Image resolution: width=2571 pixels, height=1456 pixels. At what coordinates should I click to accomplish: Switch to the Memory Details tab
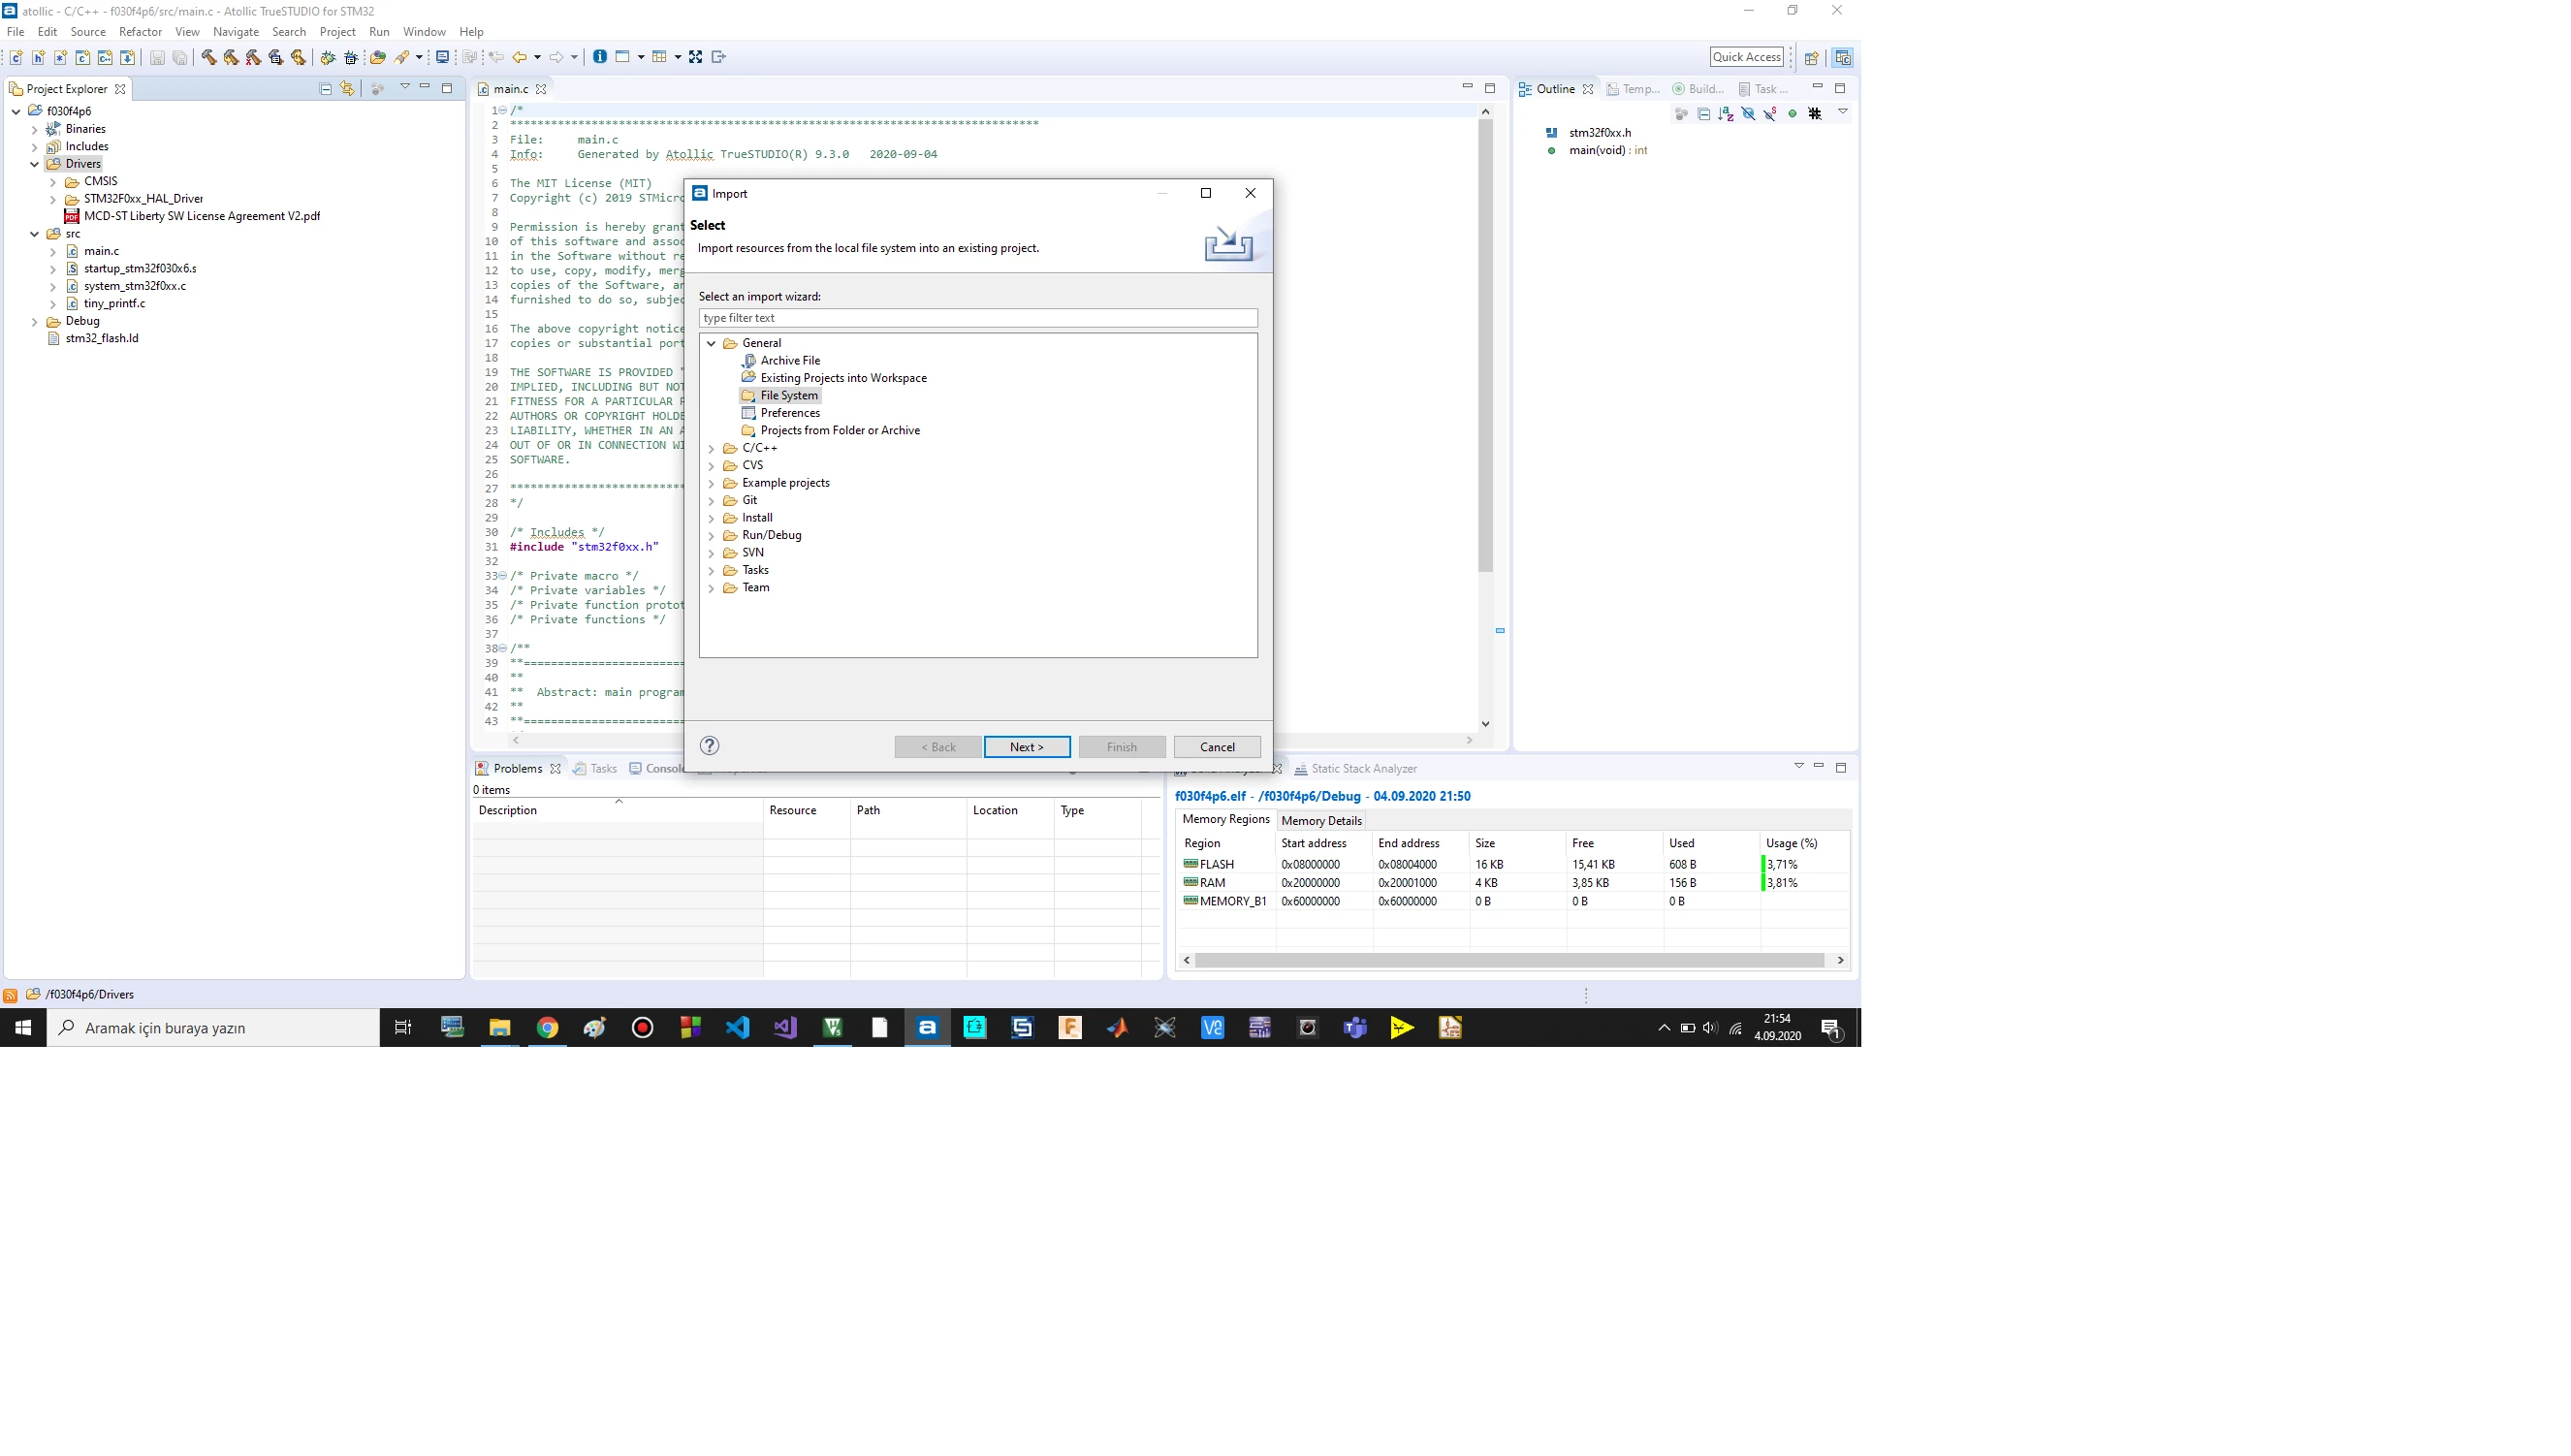tap(1321, 820)
